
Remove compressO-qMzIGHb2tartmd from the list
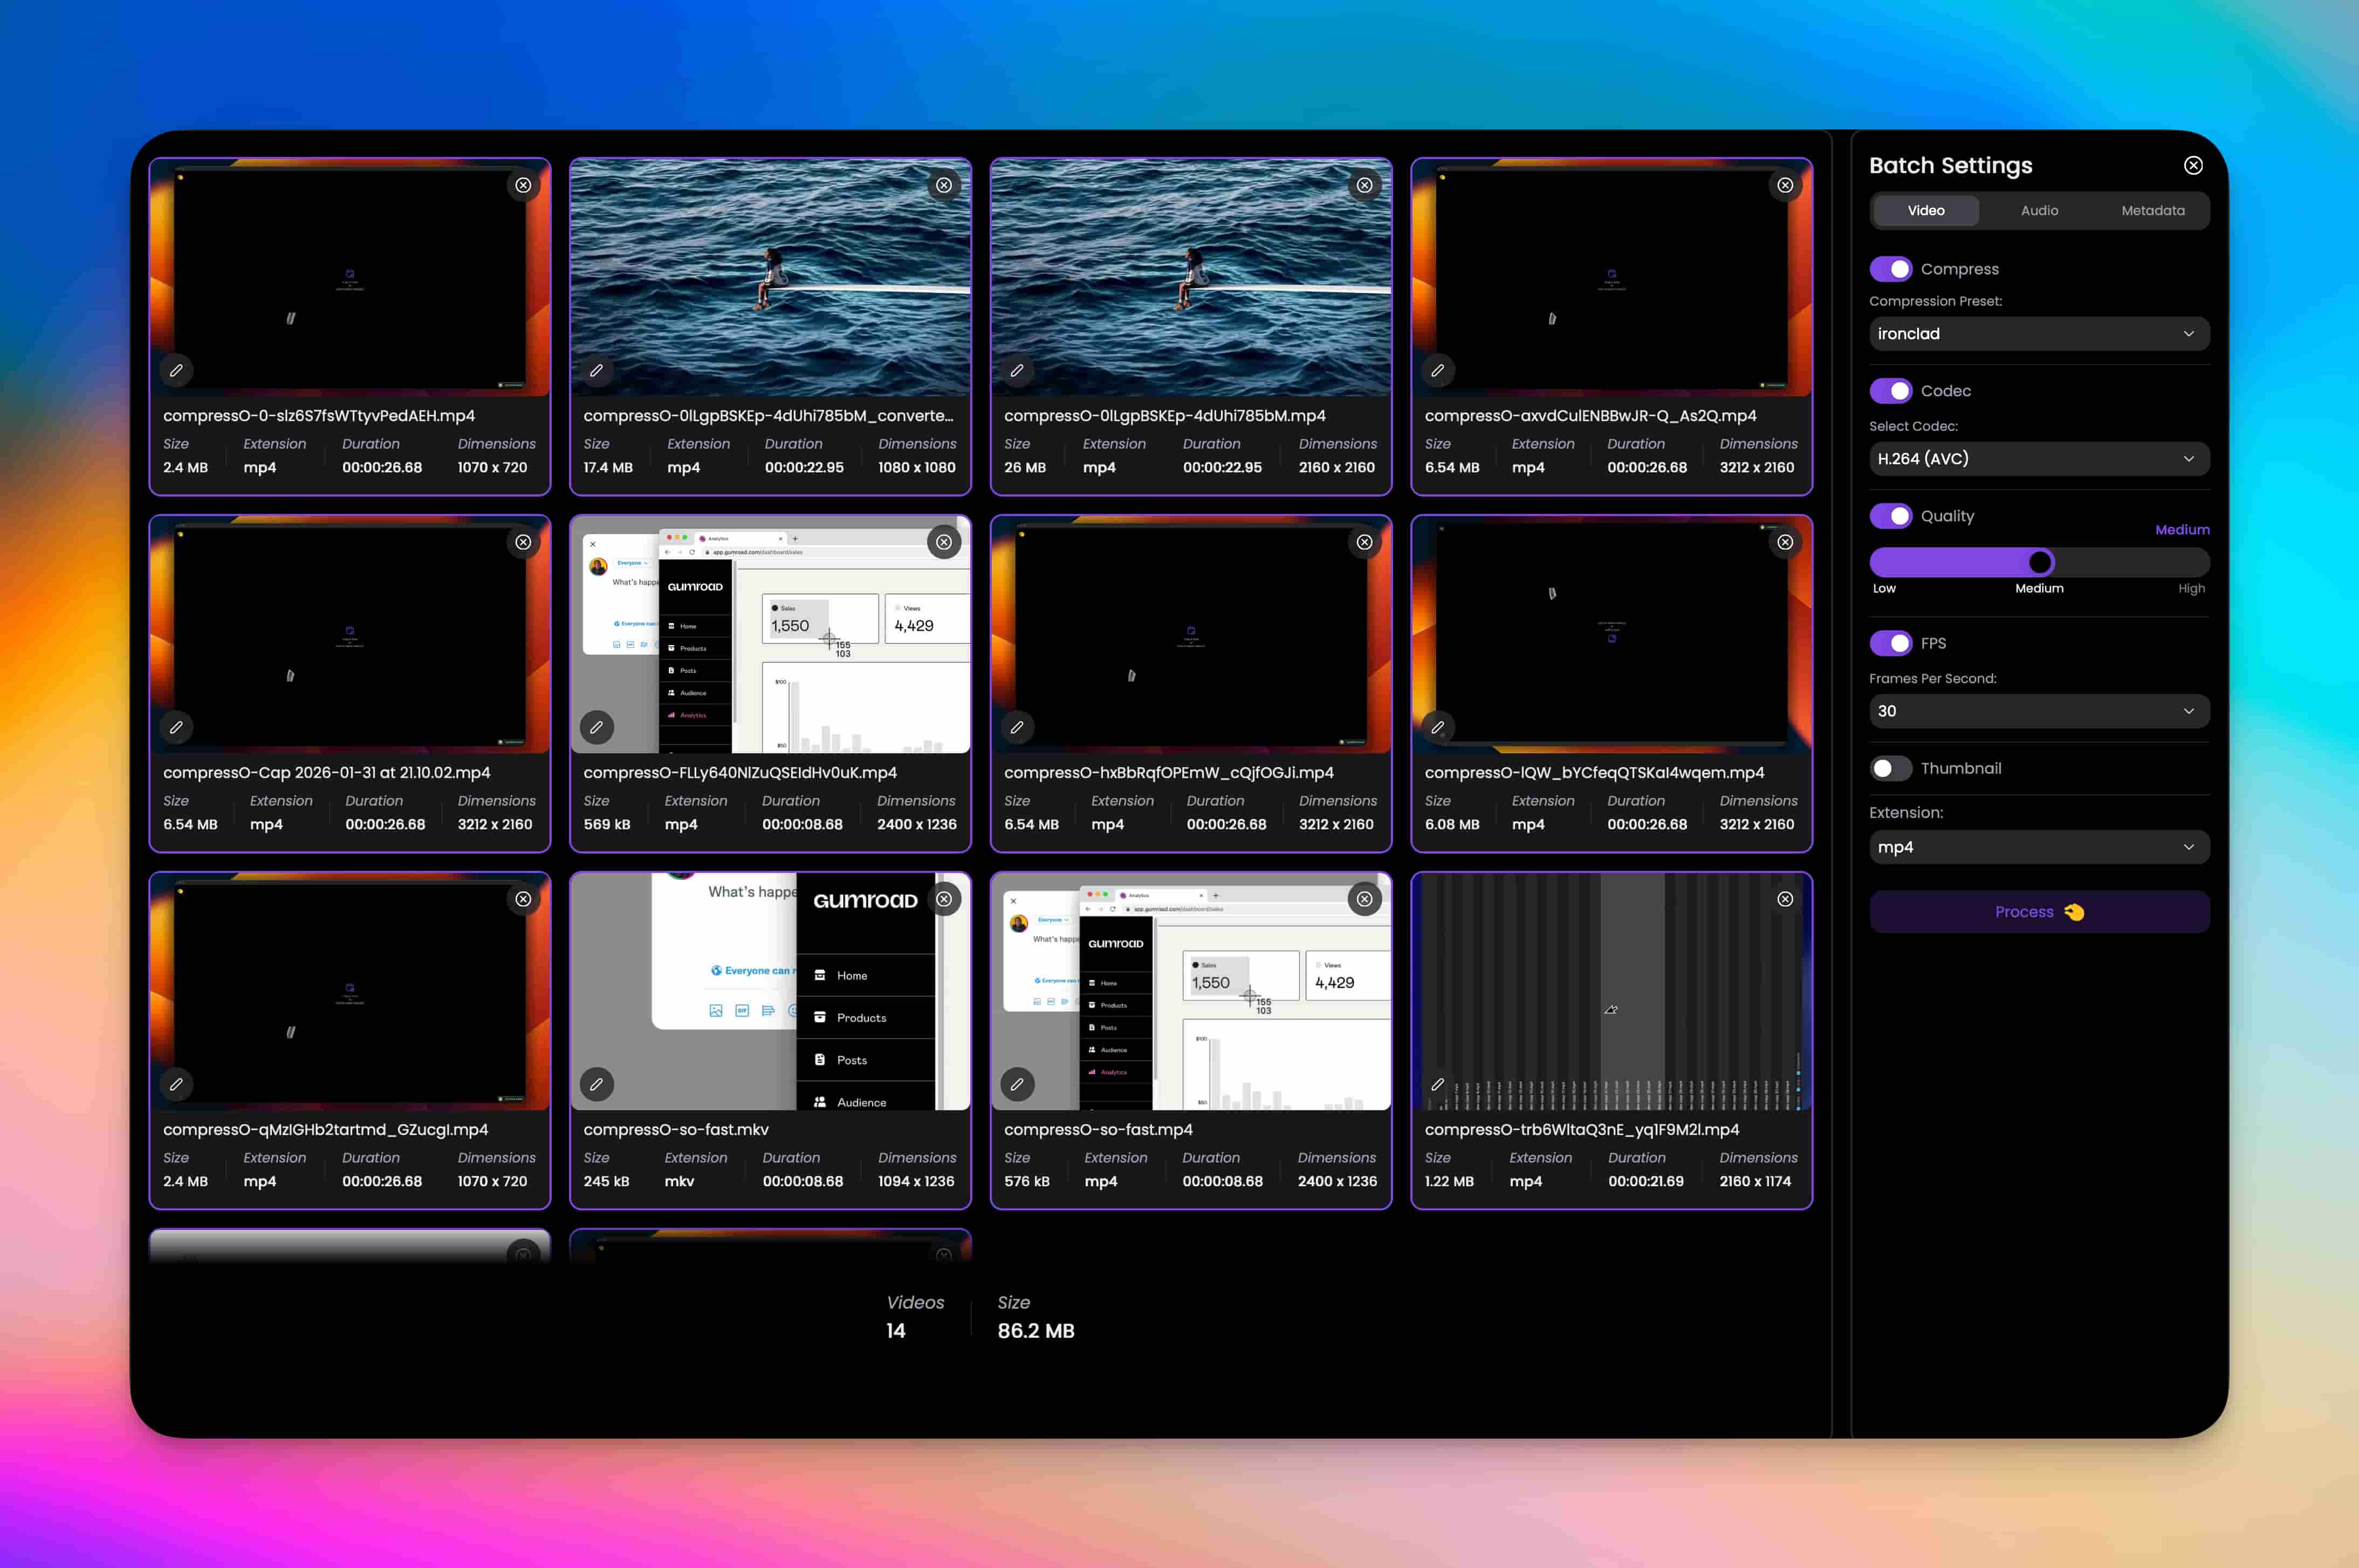(x=523, y=899)
